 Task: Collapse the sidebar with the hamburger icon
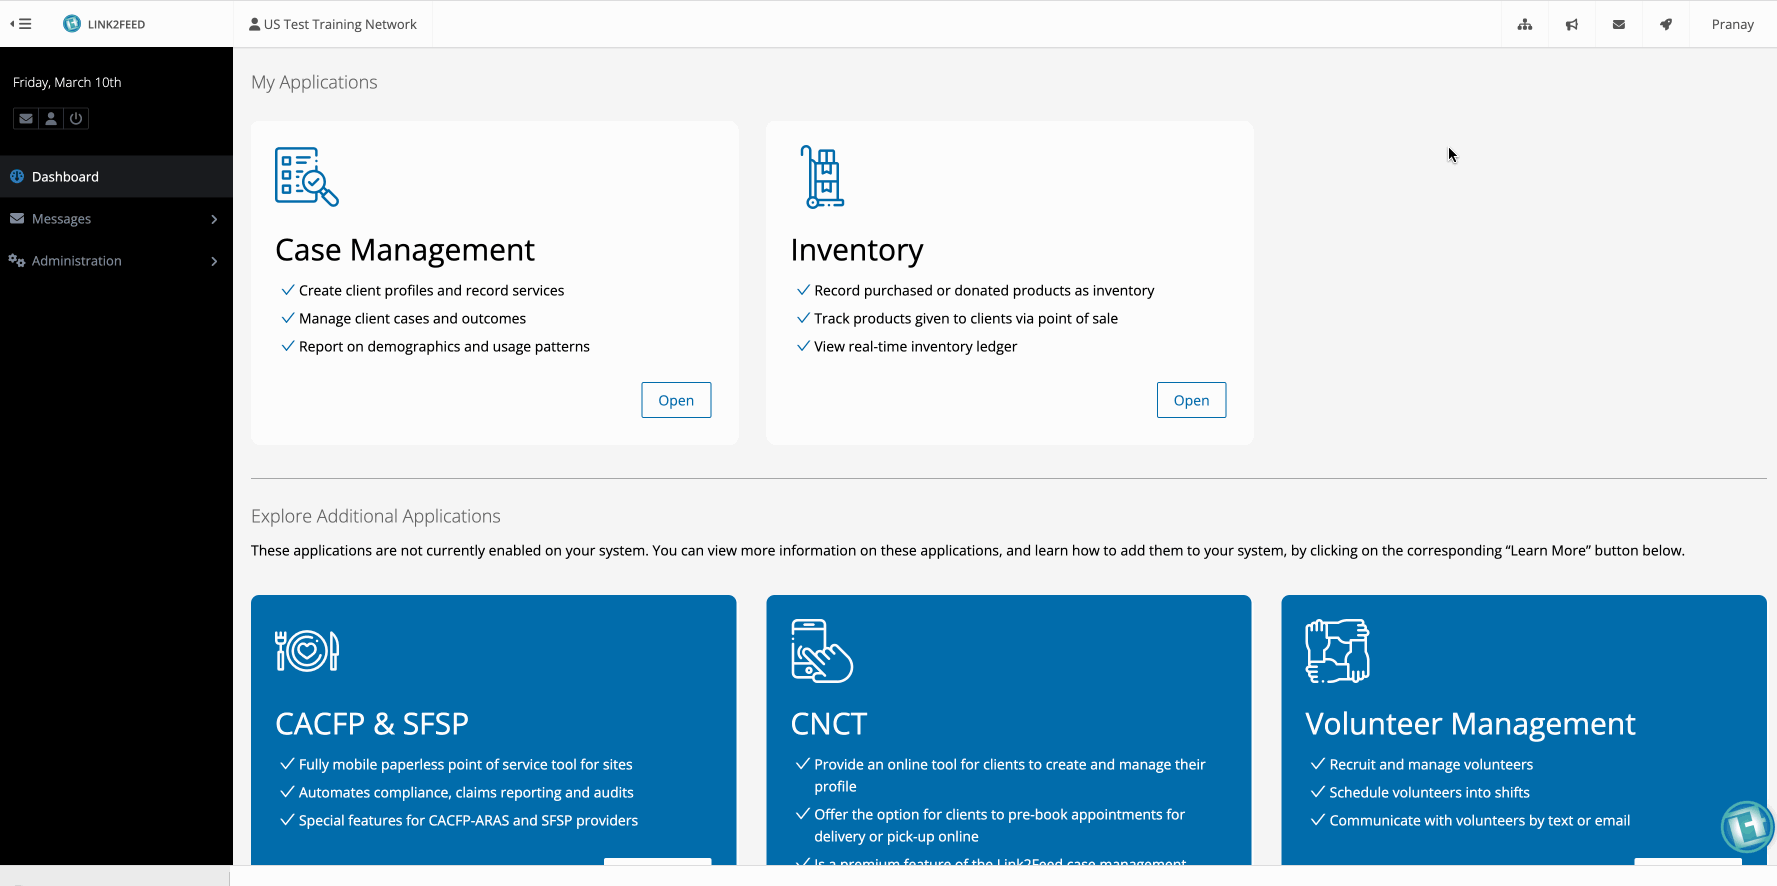point(21,24)
